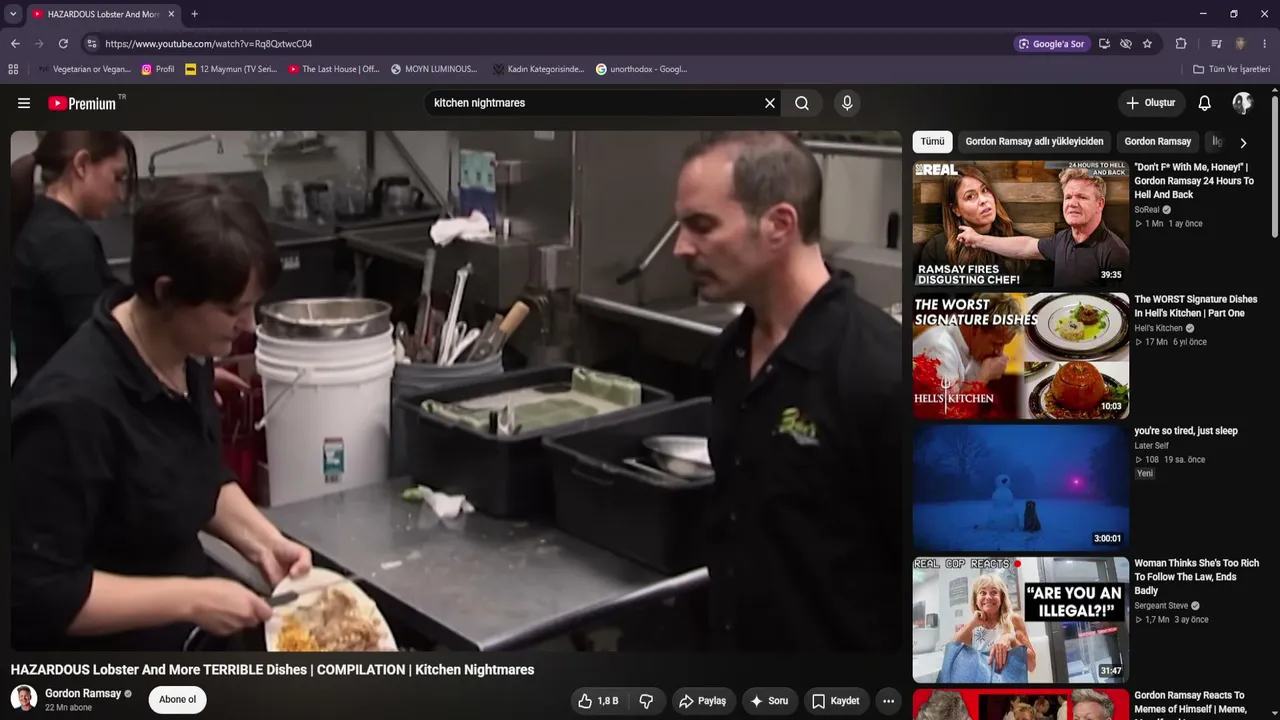Open "you're so tired, just sleep" title
1280x720 pixels.
1186,431
